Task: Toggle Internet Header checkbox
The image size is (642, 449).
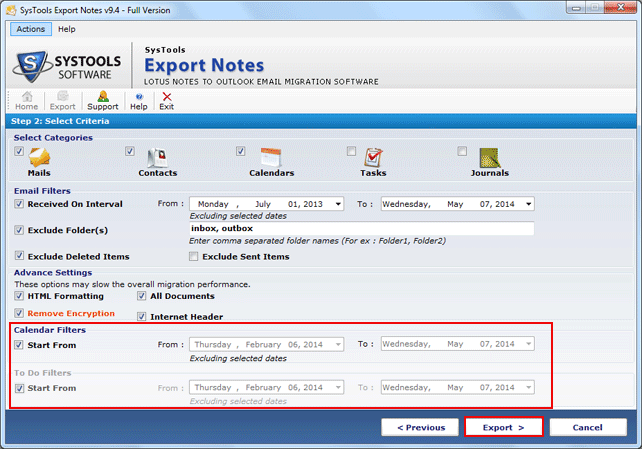Action: 141,316
